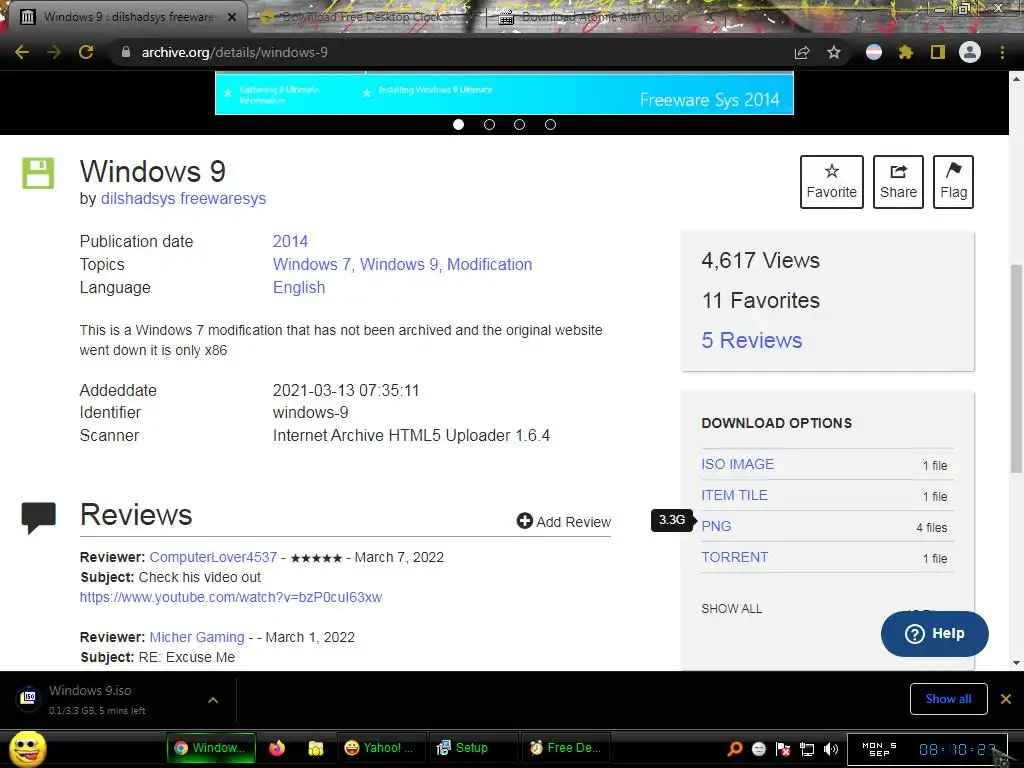Screen dimensions: 1024x768
Task: Open ComputerLover4537 reviewer profile
Action: point(213,557)
